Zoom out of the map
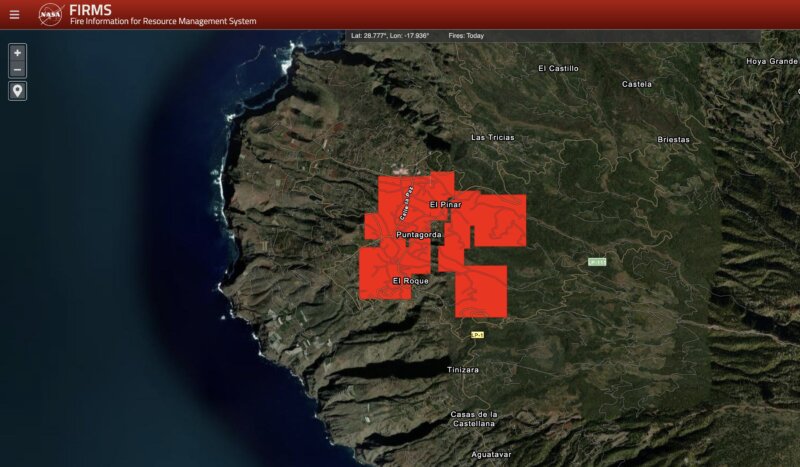This screenshot has height=467, width=800. (17, 69)
